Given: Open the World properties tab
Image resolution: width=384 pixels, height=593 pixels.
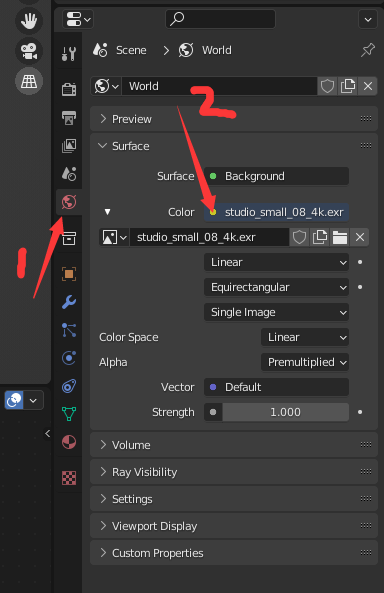Looking at the screenshot, I should (69, 202).
